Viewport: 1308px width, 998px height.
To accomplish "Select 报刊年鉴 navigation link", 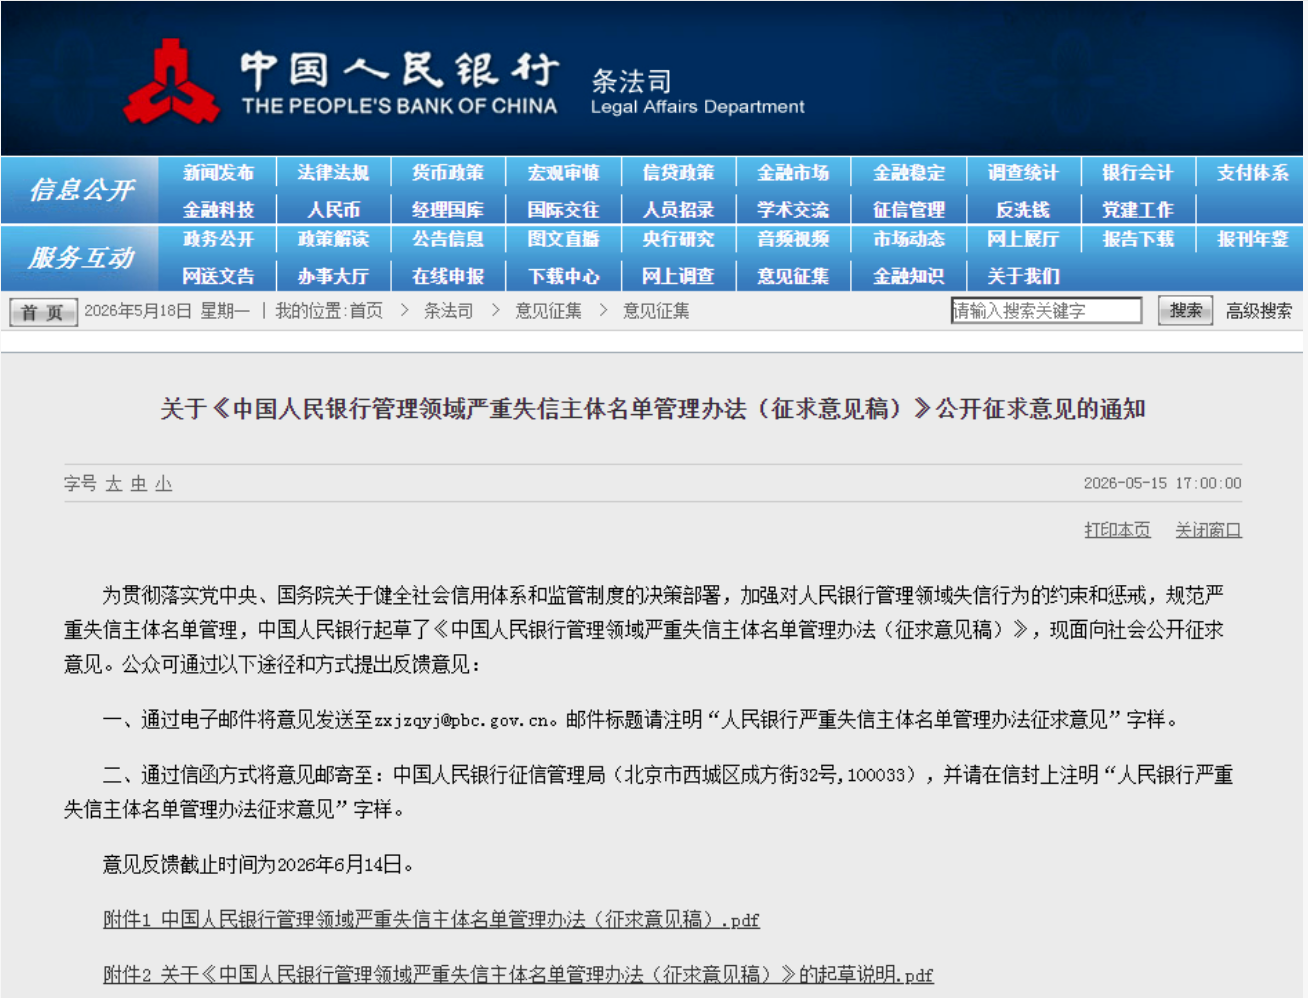I will coord(1253,239).
